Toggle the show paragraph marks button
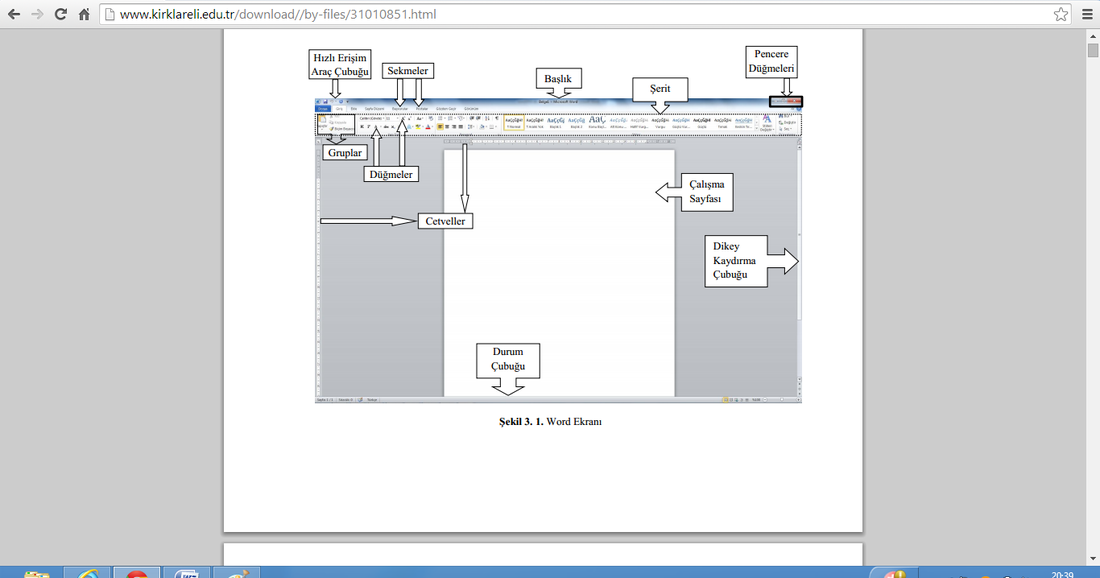This screenshot has height=578, width=1100. point(494,118)
